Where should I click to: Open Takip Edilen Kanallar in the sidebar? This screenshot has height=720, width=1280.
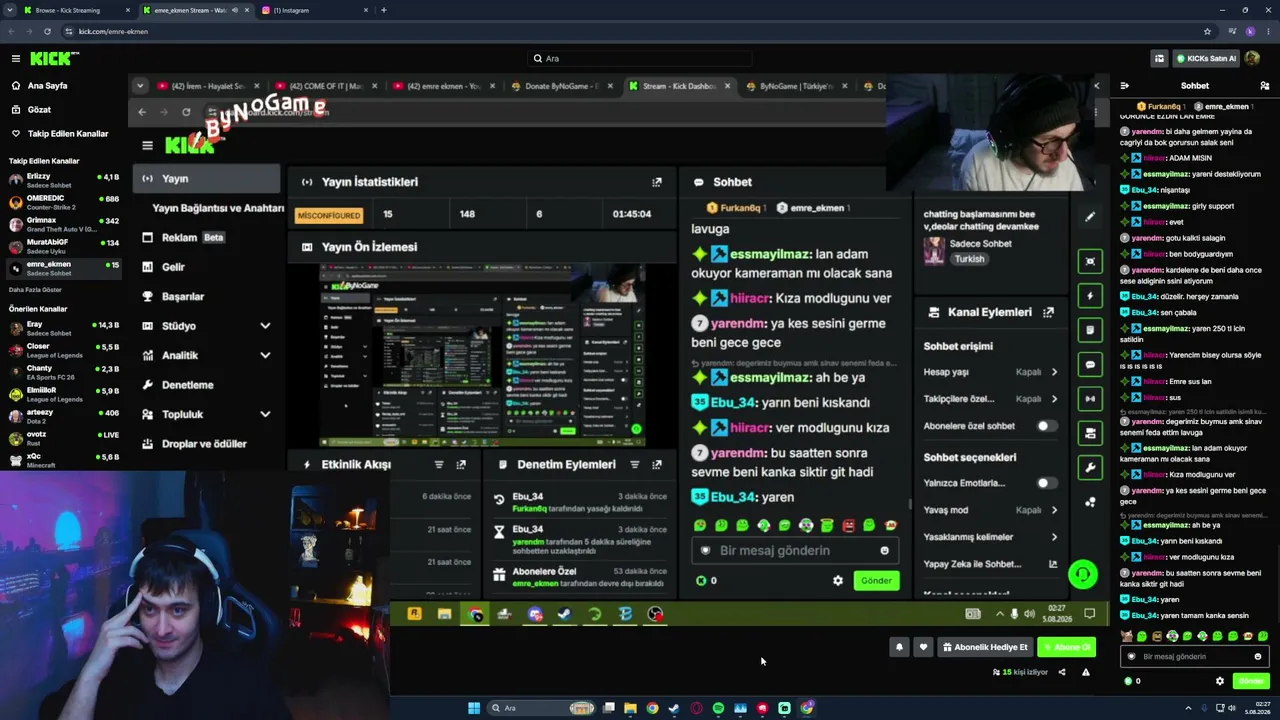click(x=60, y=133)
